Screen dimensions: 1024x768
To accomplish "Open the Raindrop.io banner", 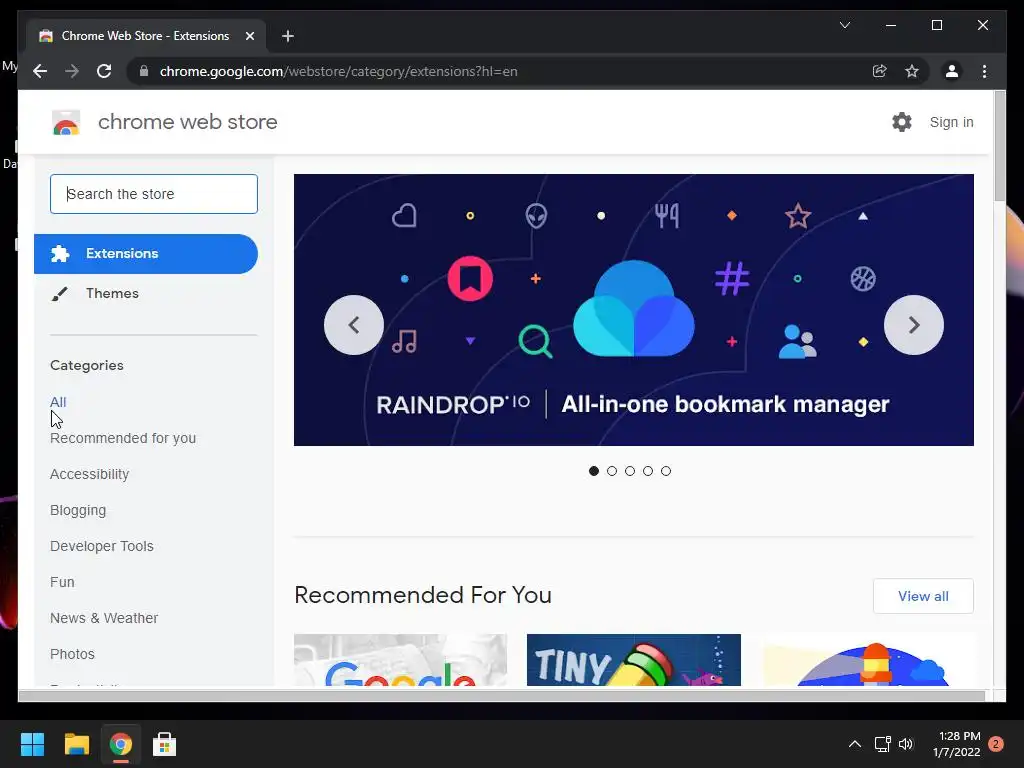I will pos(633,310).
